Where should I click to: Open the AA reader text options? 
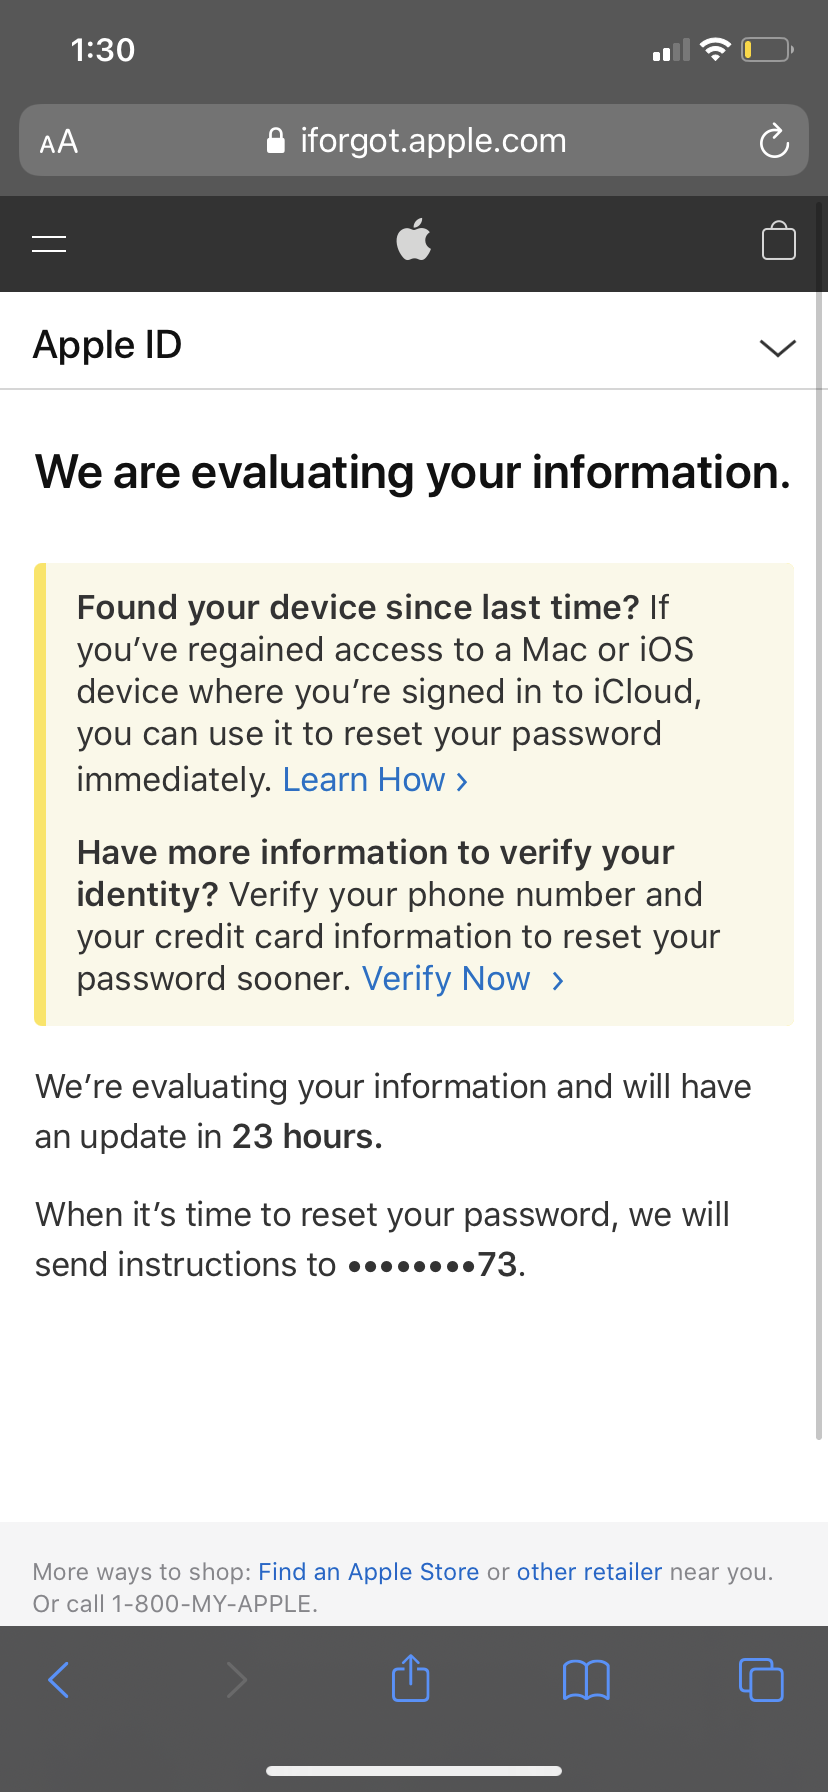59,141
